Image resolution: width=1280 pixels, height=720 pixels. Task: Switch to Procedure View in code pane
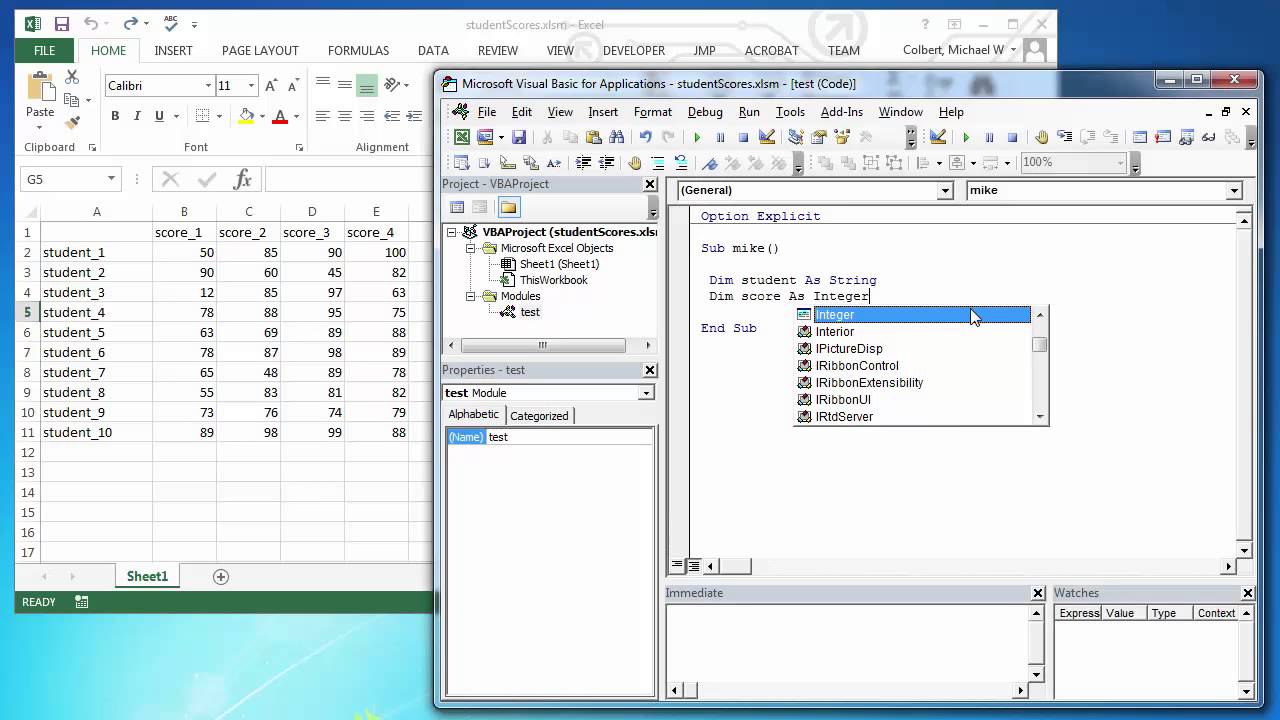tap(677, 566)
